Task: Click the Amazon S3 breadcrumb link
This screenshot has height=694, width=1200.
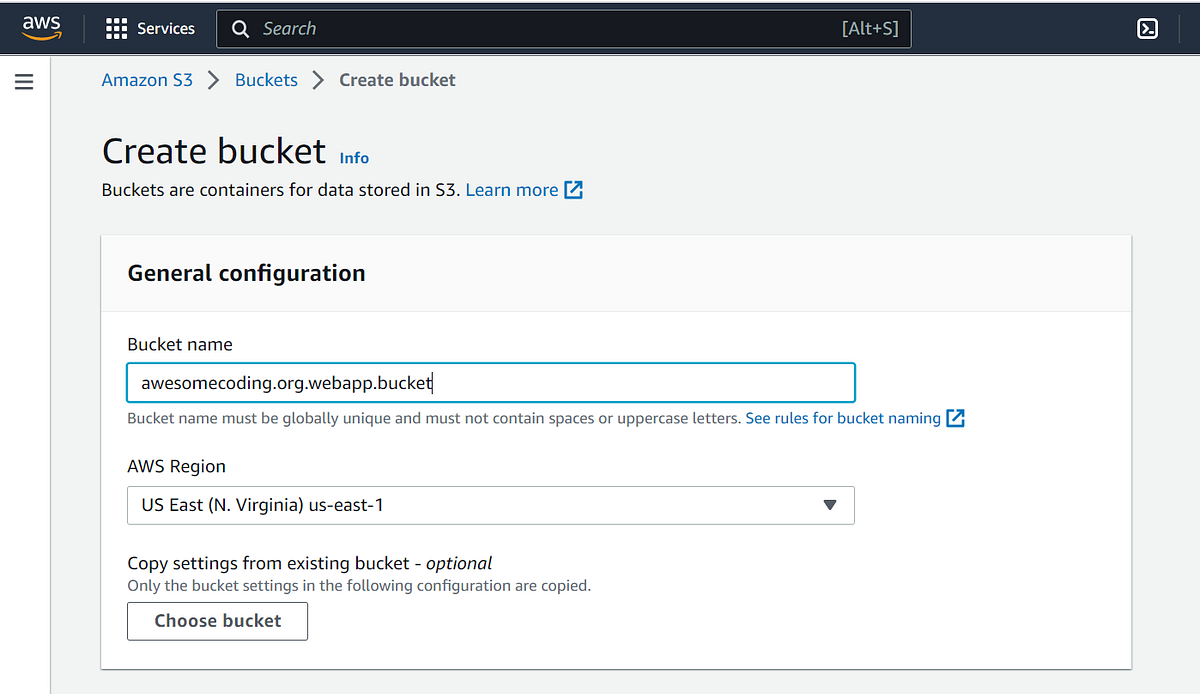Action: coord(147,79)
